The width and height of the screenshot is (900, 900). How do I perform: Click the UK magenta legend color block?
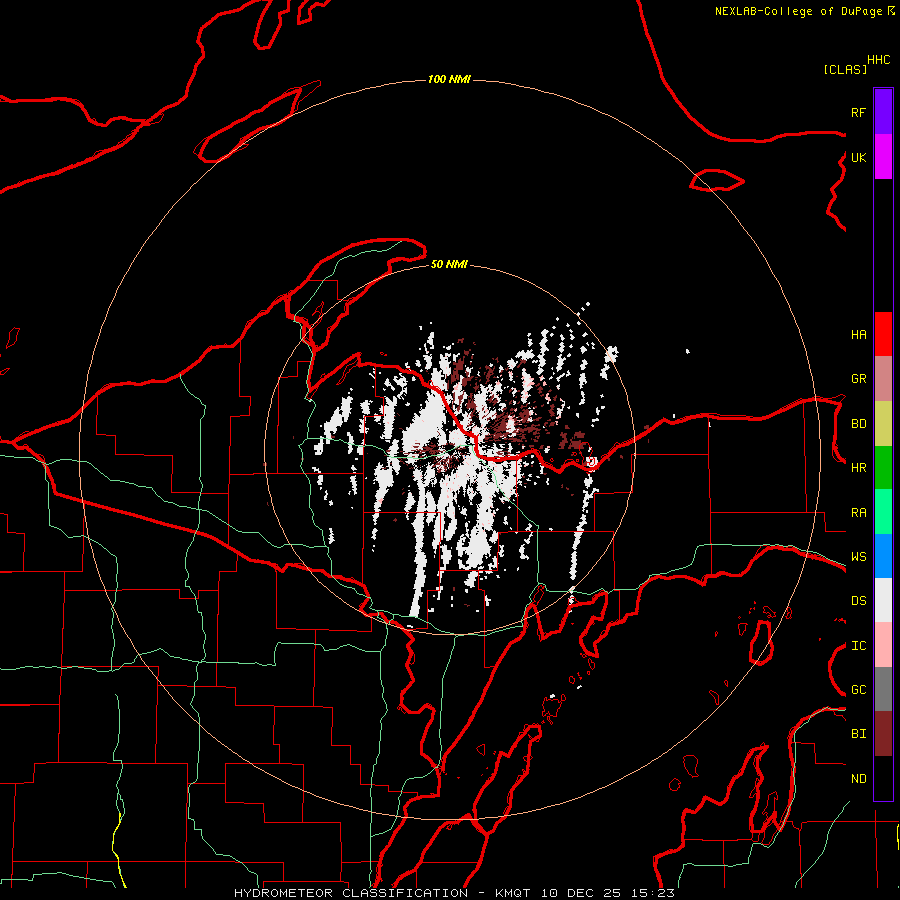click(x=883, y=157)
